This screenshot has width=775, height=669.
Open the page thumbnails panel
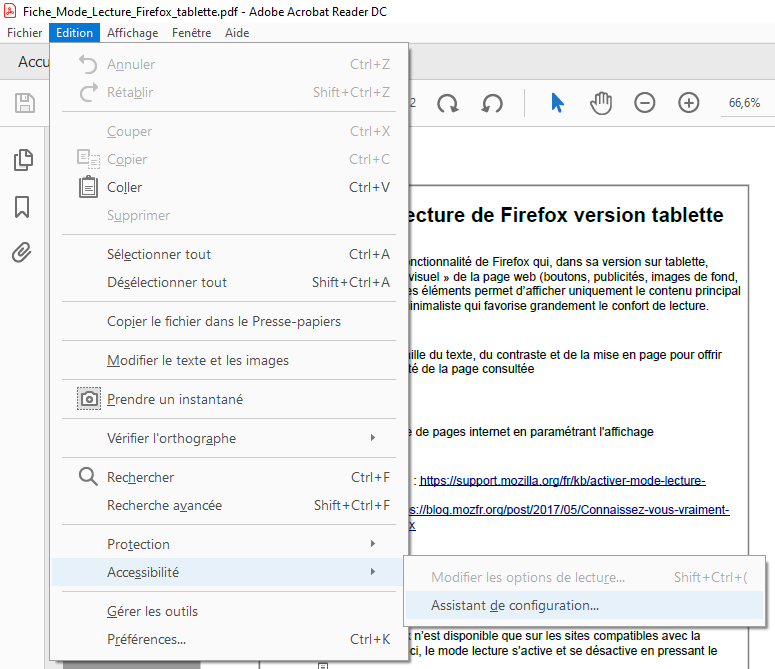[x=22, y=160]
